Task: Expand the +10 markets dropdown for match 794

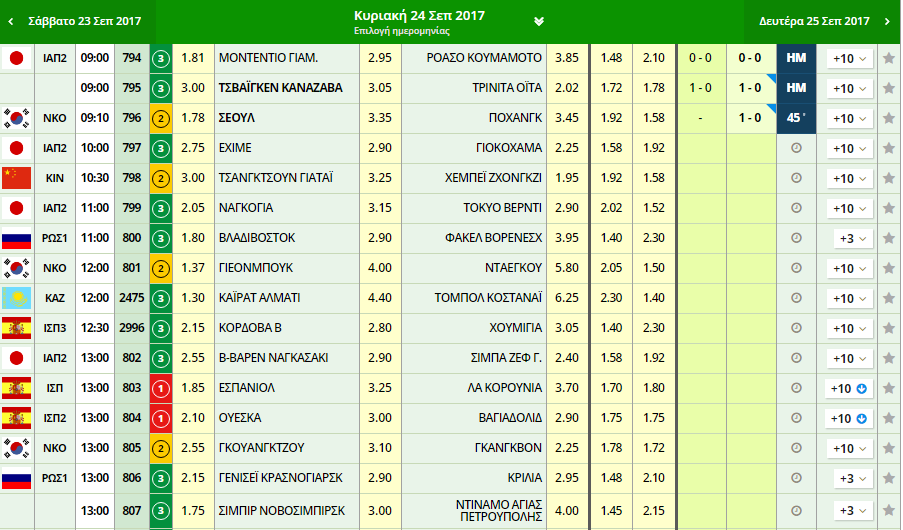Action: [x=849, y=58]
